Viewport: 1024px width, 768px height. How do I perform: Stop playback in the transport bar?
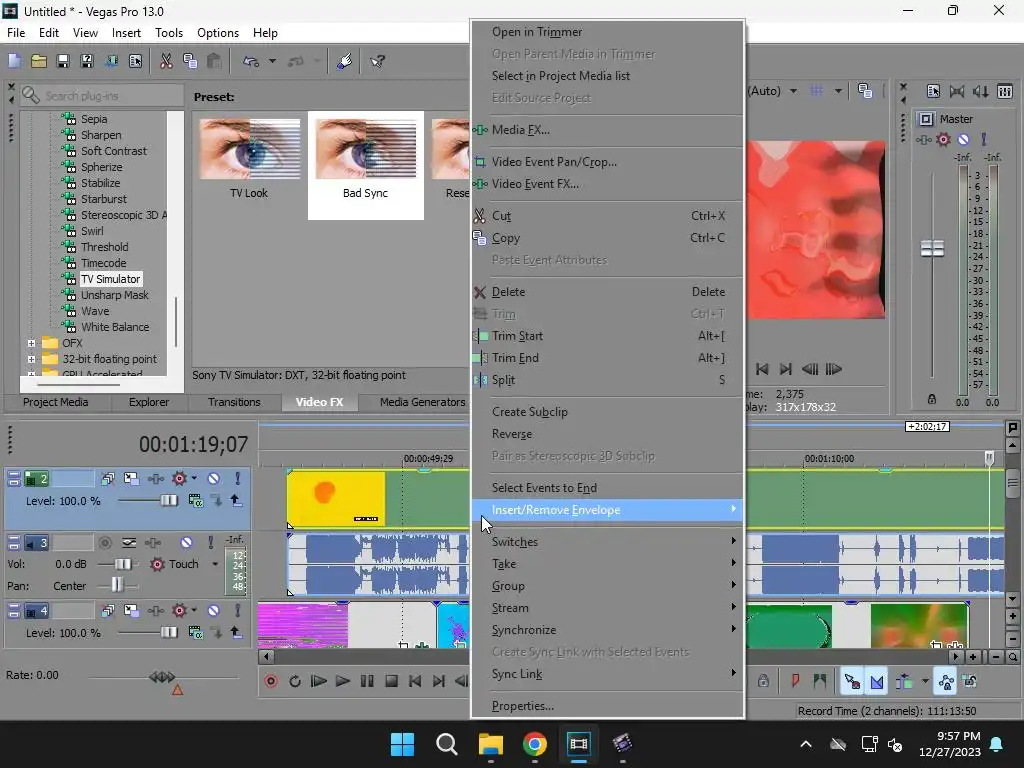391,681
